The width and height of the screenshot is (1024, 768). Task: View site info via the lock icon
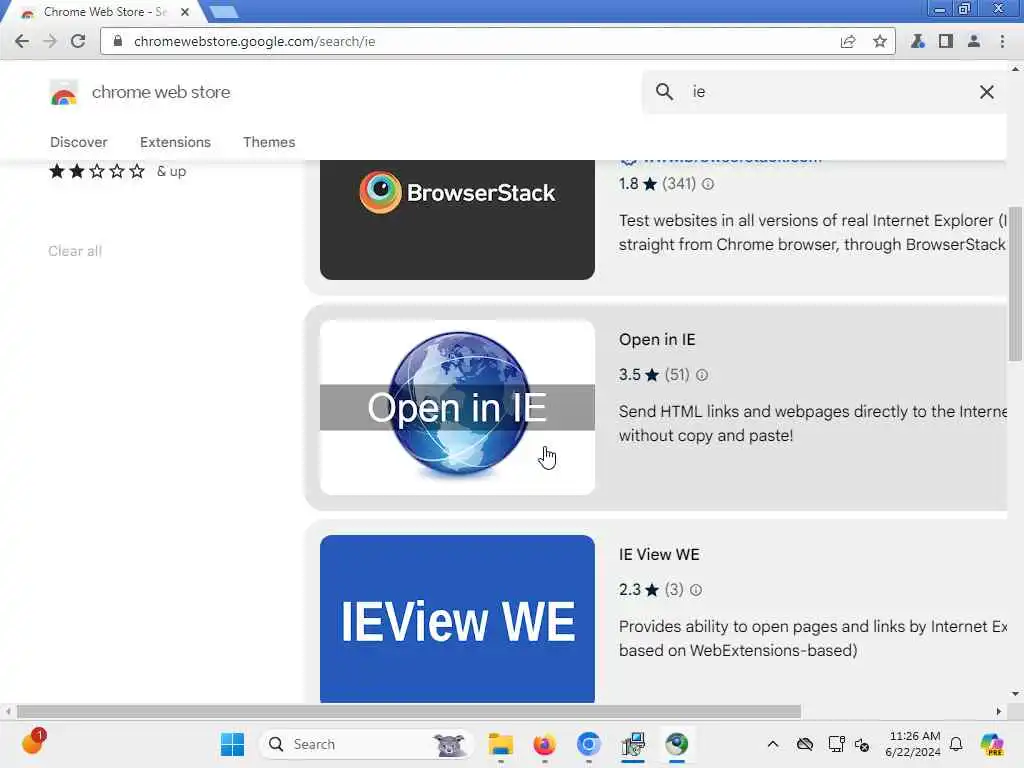[118, 41]
